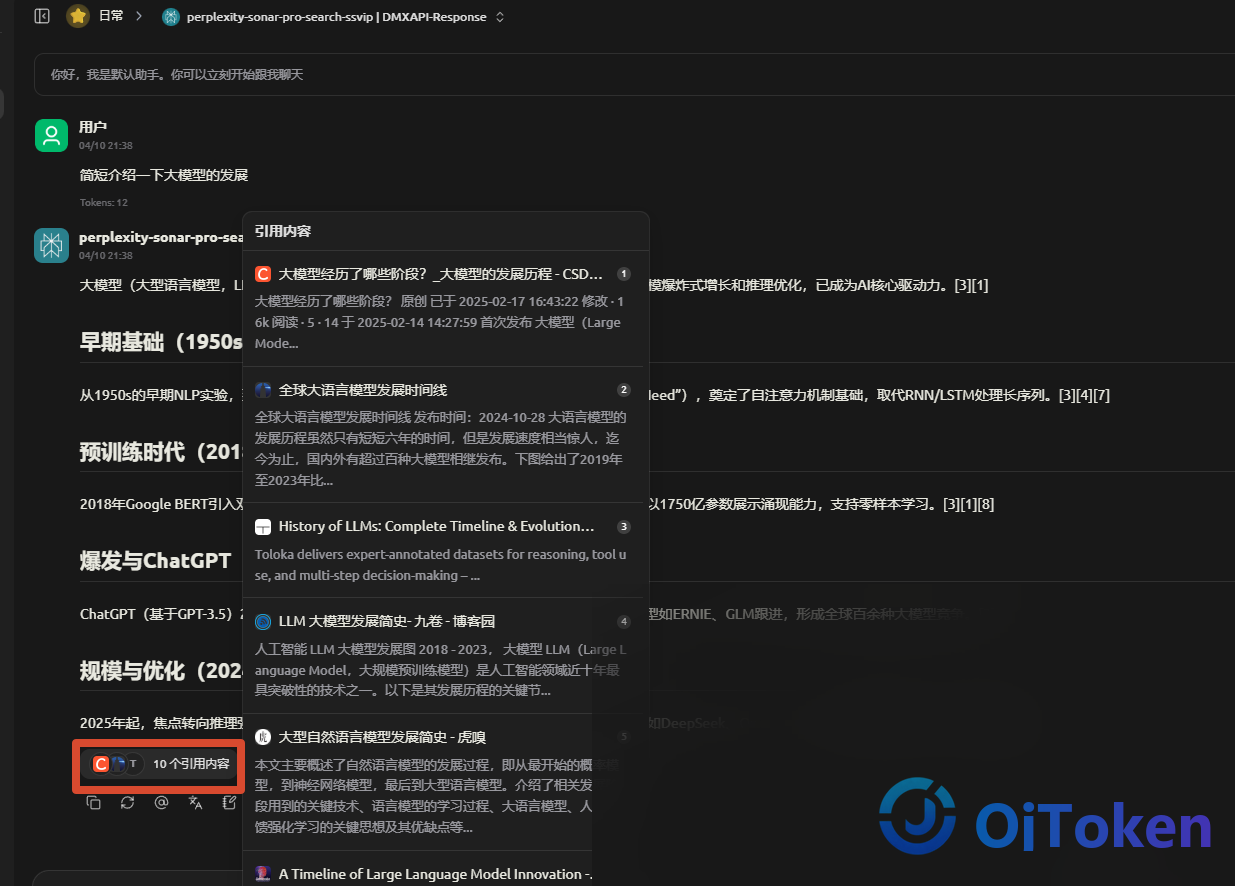Click the edit note icon under message
The width and height of the screenshot is (1235, 886).
(x=230, y=802)
